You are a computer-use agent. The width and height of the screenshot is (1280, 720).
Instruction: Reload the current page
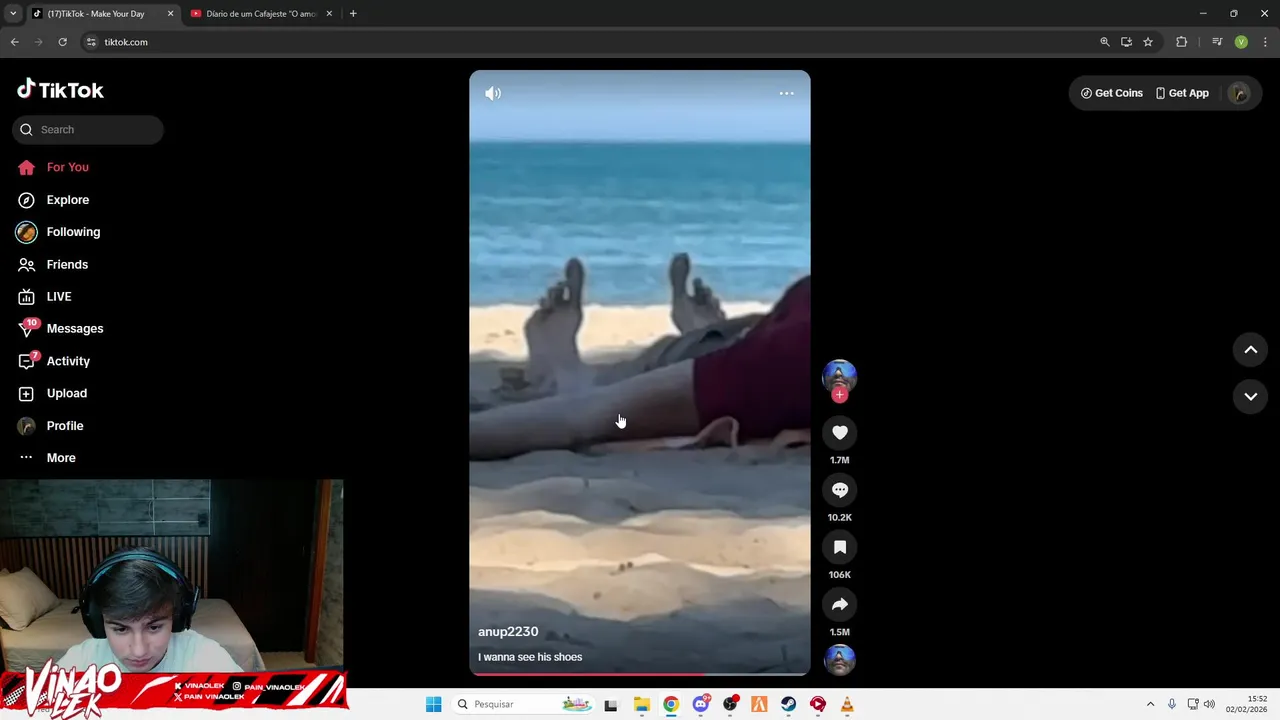pyautogui.click(x=62, y=42)
